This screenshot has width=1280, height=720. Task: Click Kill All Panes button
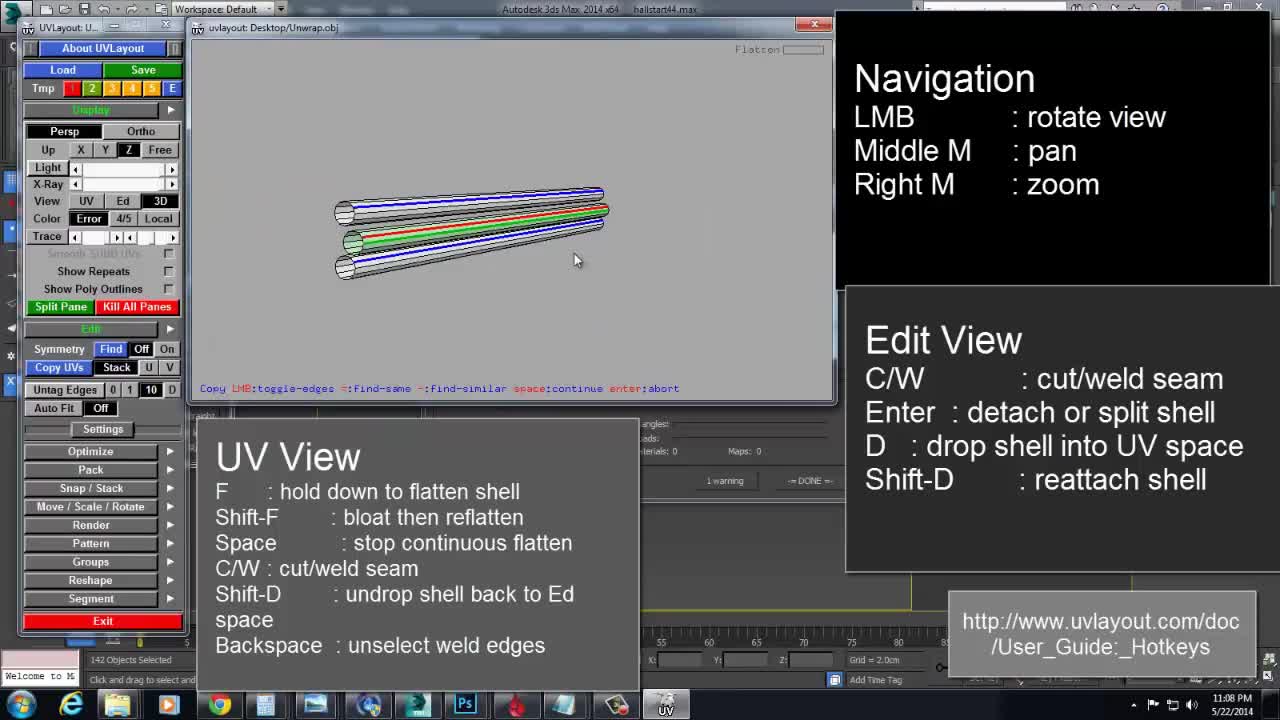tap(137, 307)
